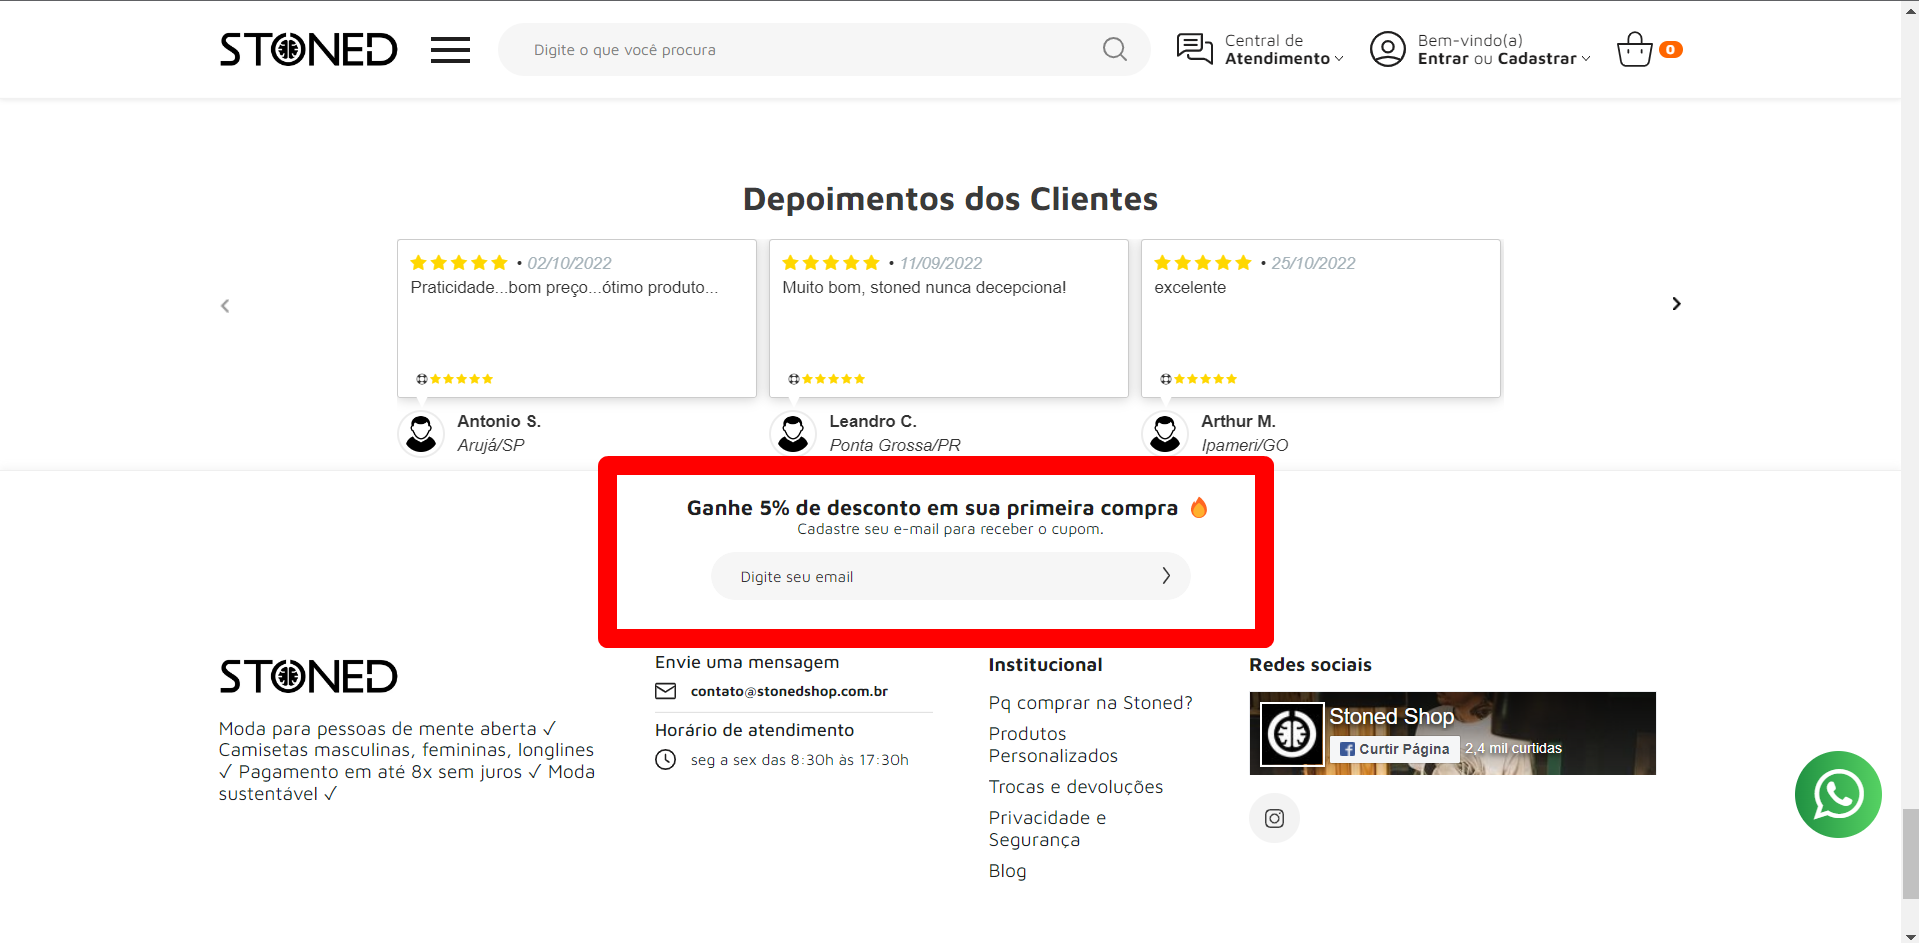Viewport: 1919px width, 943px height.
Task: Click the orange cart count badge
Action: point(1670,49)
